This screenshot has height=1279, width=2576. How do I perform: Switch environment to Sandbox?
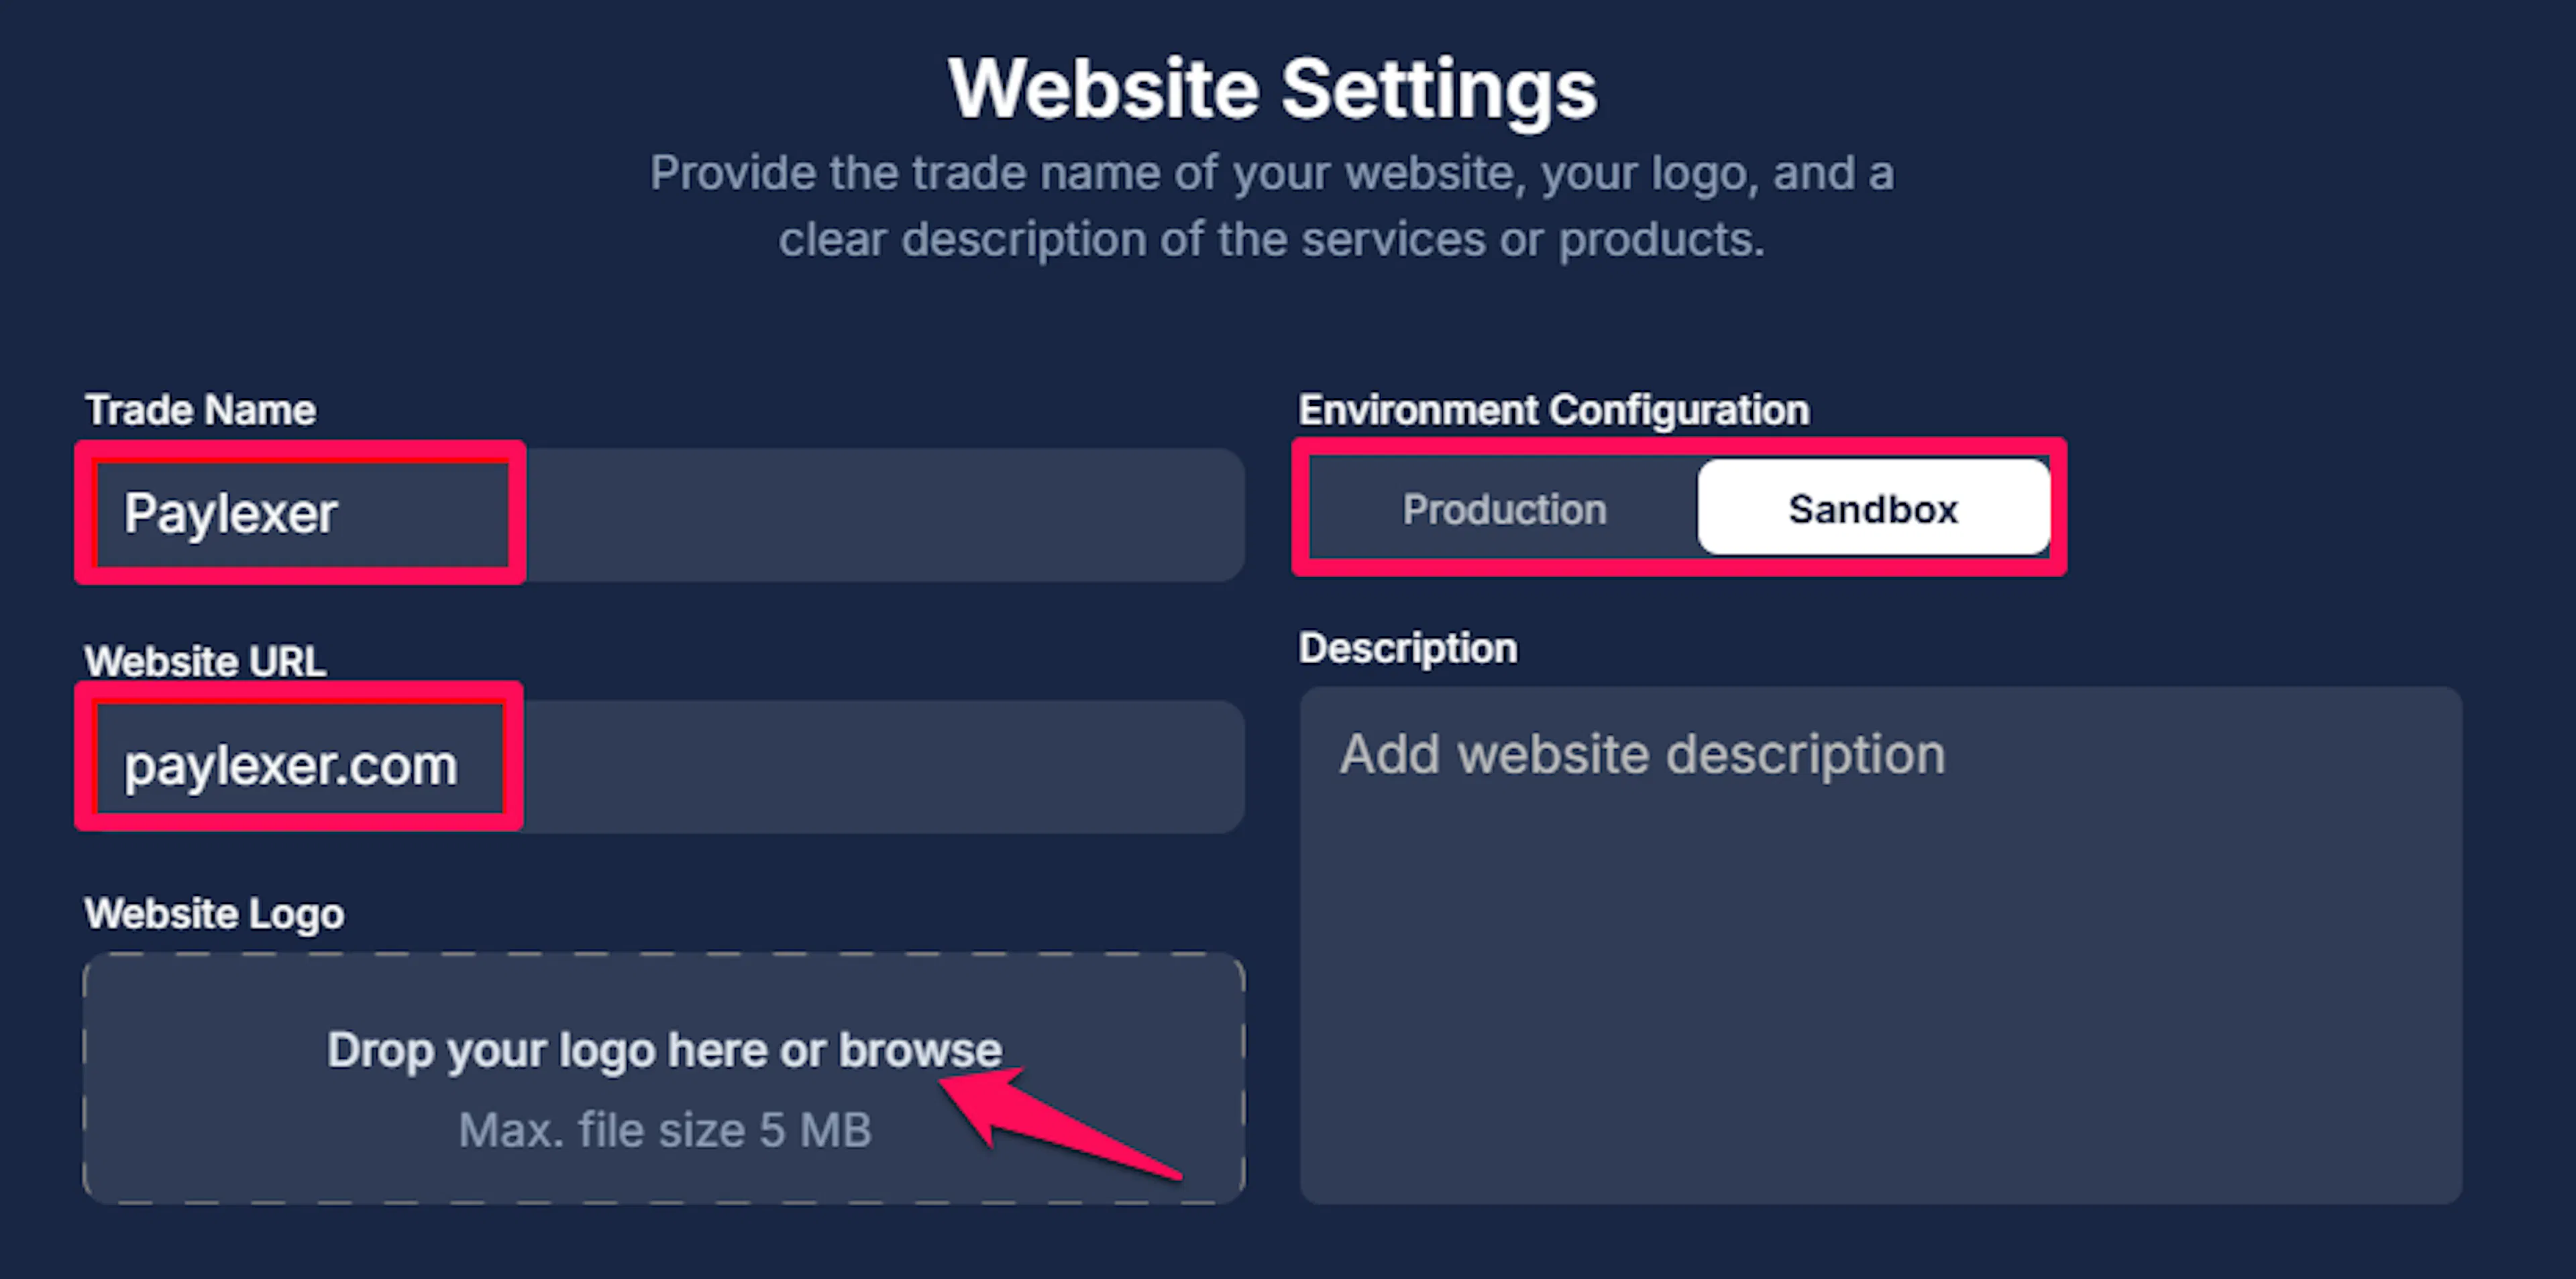(x=1873, y=508)
